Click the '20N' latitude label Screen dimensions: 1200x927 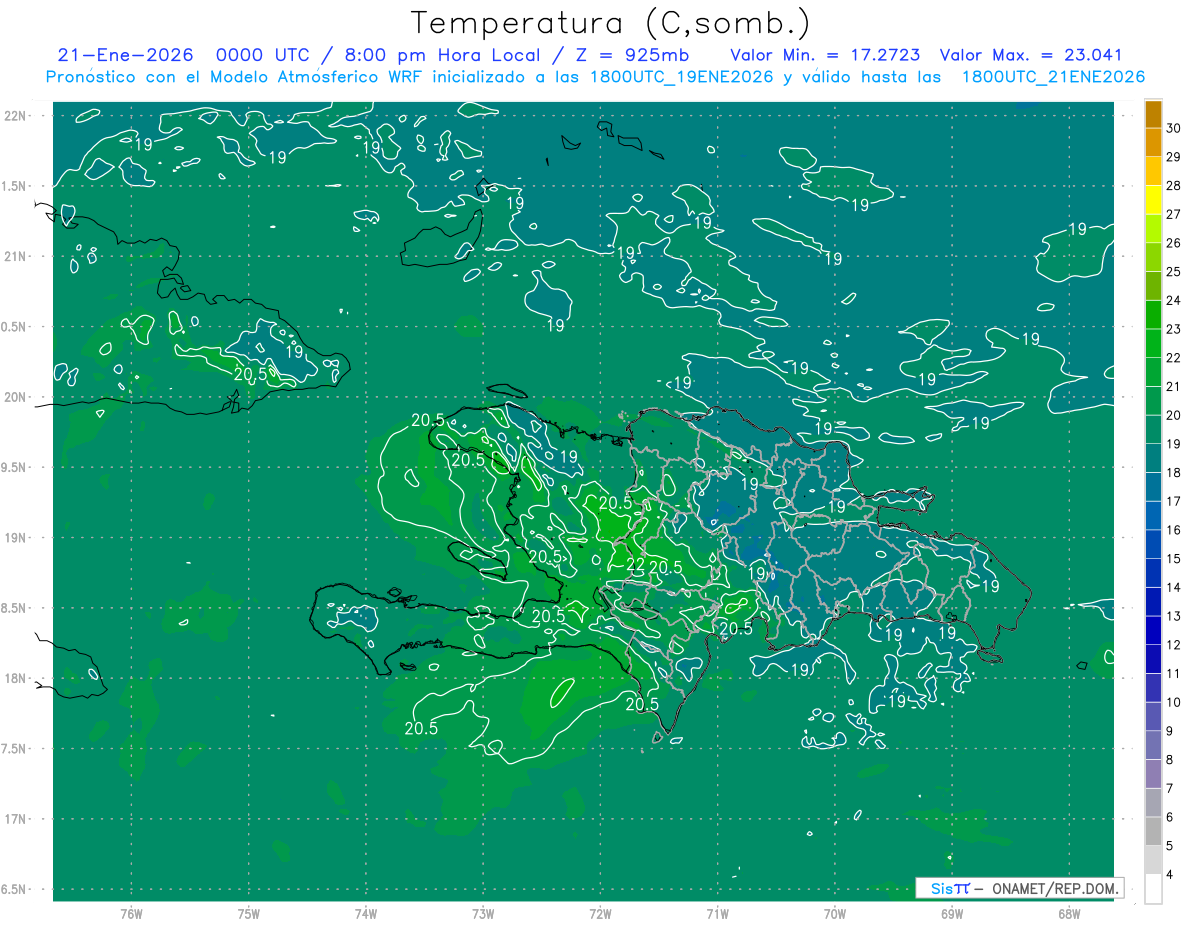coord(17,397)
